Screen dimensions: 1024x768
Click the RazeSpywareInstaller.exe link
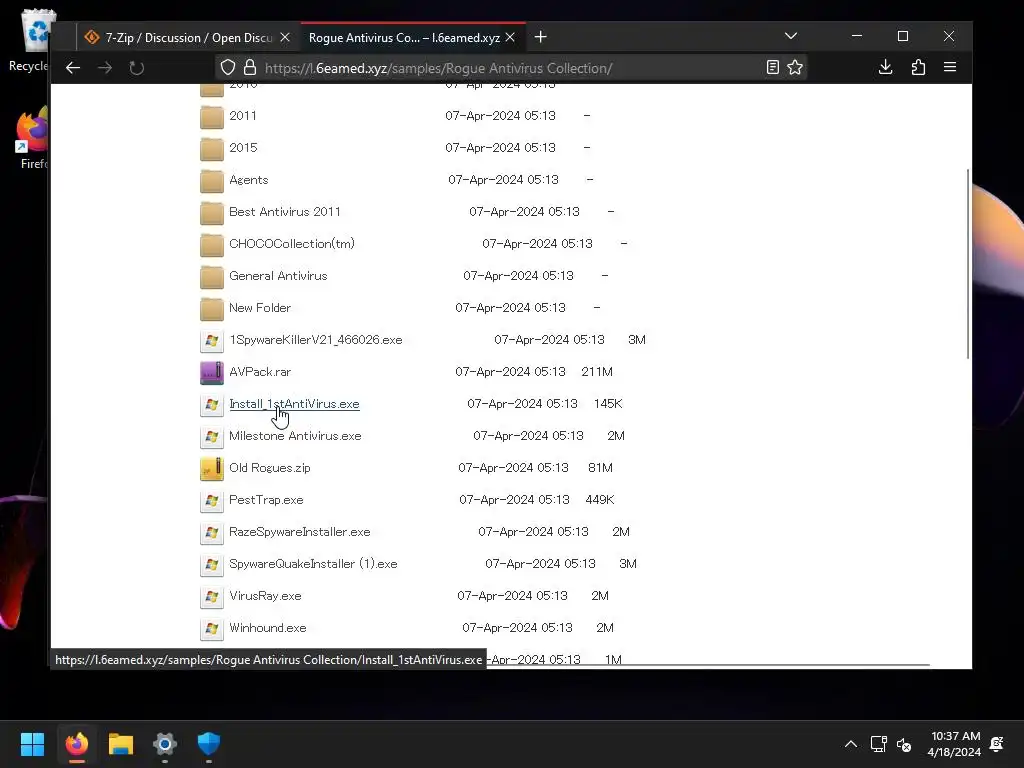point(299,532)
